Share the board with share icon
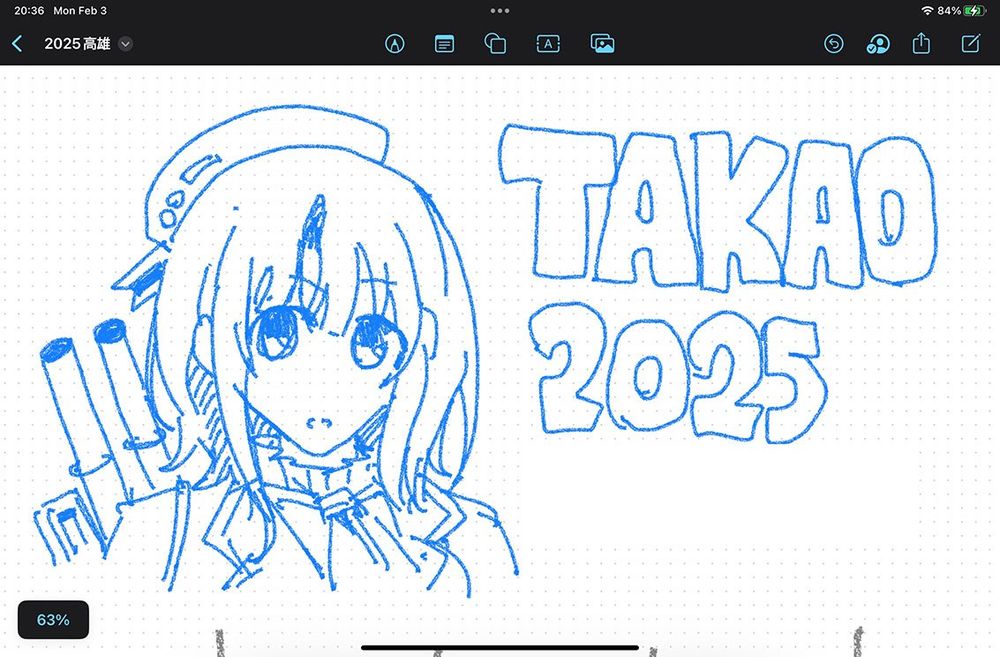This screenshot has height=657, width=1000. coord(921,43)
